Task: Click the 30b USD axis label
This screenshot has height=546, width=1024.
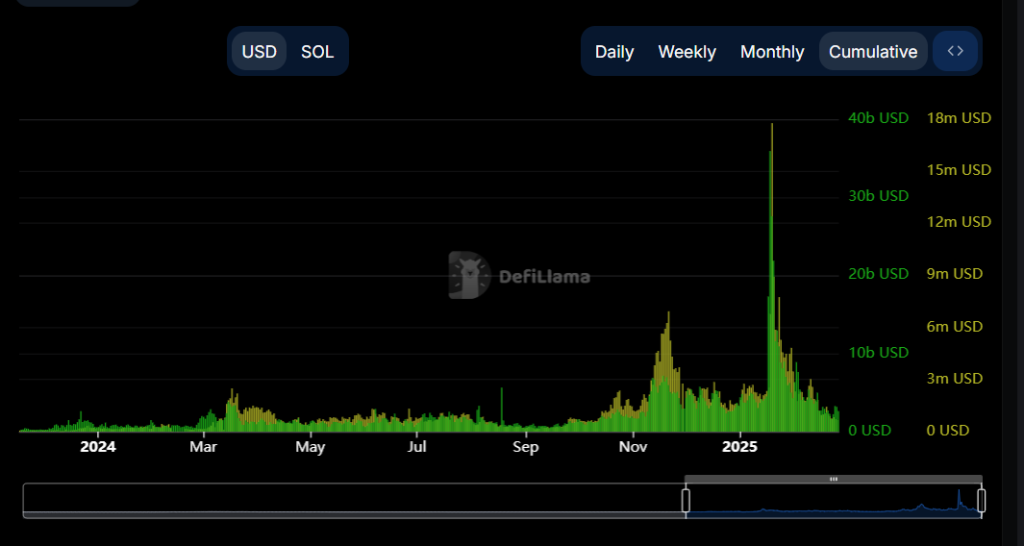Action: click(878, 196)
